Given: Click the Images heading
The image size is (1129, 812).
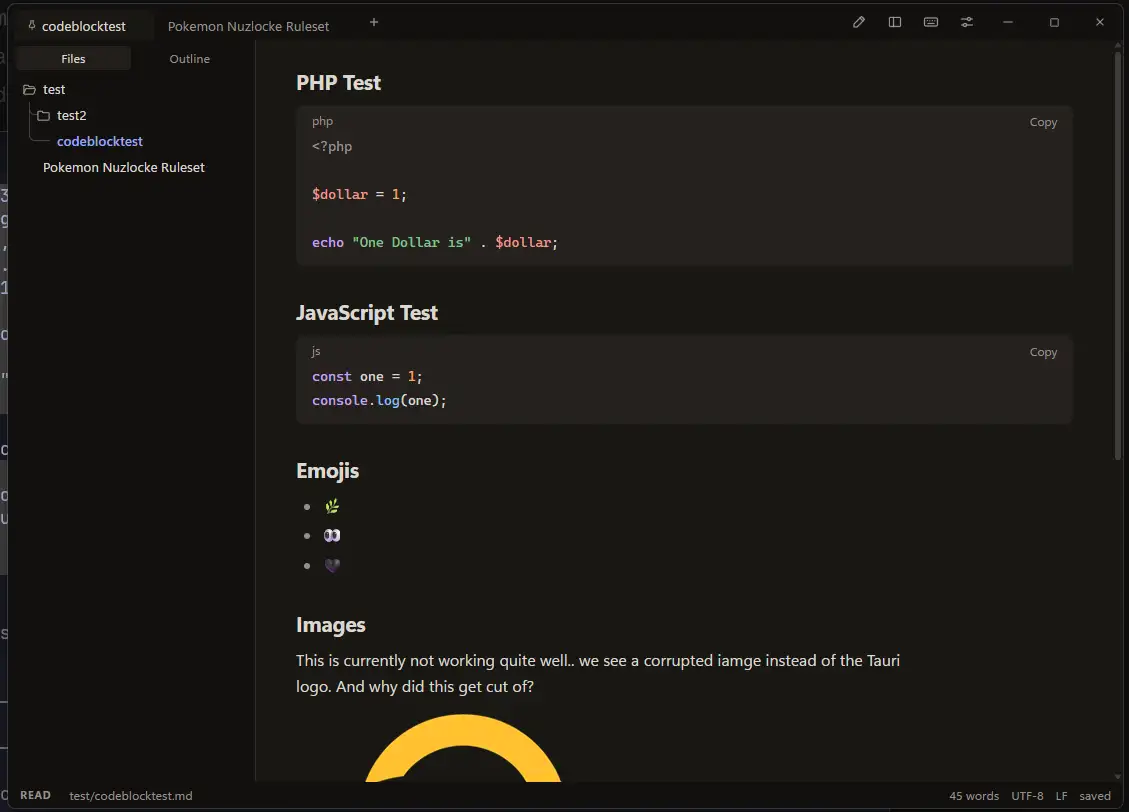Looking at the screenshot, I should (330, 625).
